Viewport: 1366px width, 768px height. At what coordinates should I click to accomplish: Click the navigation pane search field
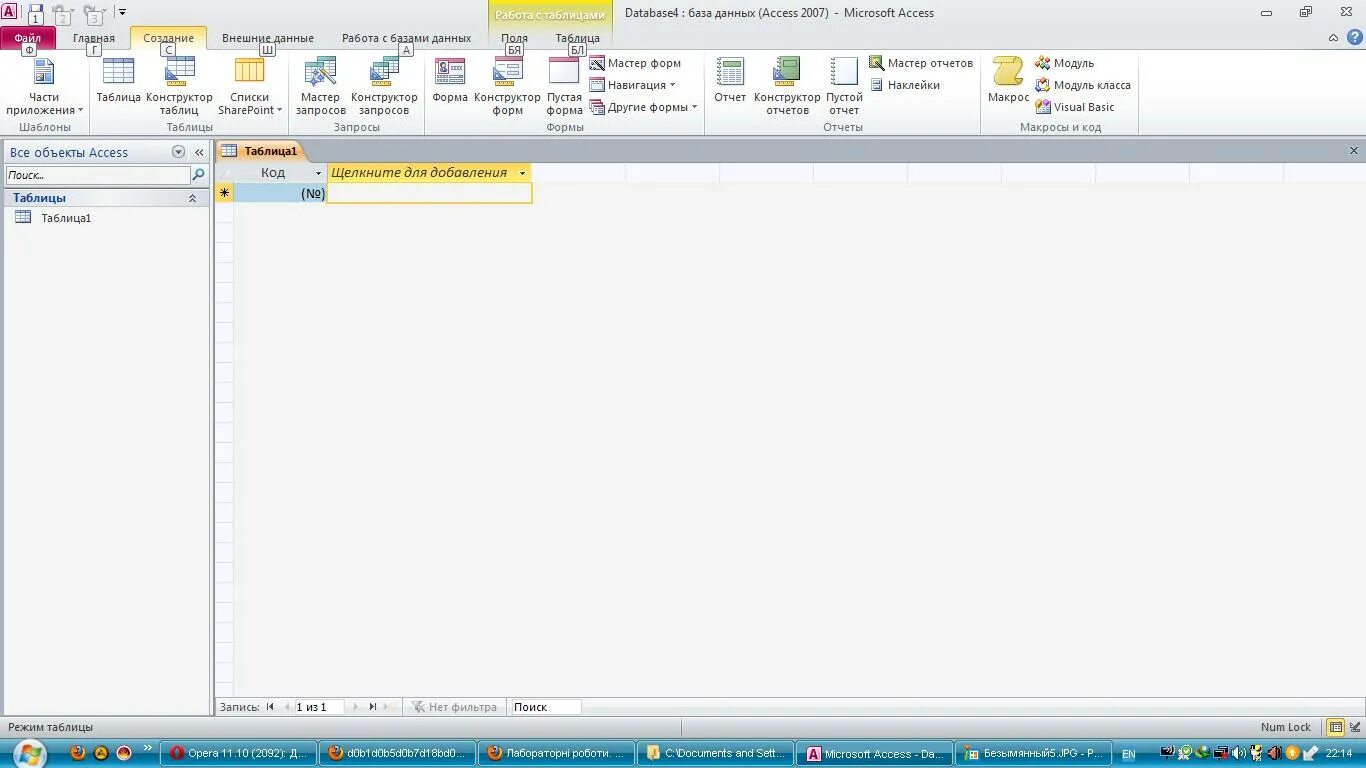tap(97, 175)
